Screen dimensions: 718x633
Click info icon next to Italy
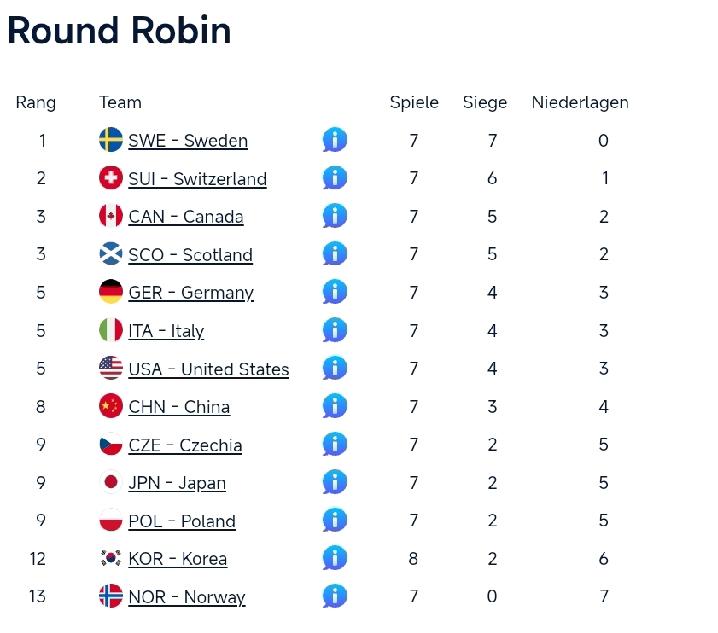(335, 330)
